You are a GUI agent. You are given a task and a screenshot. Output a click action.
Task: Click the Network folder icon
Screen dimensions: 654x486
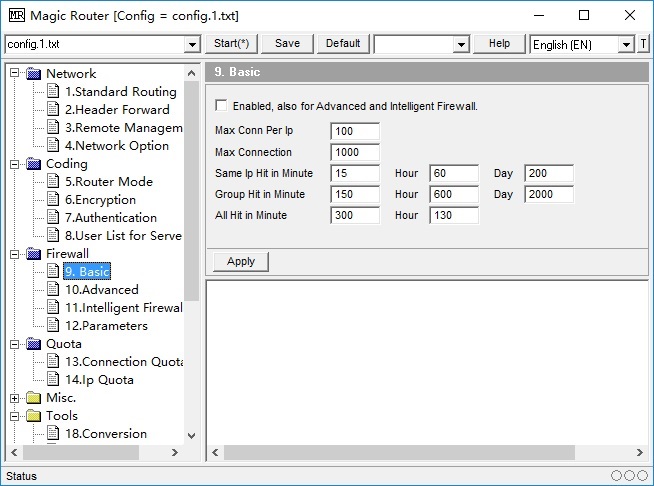(33, 74)
